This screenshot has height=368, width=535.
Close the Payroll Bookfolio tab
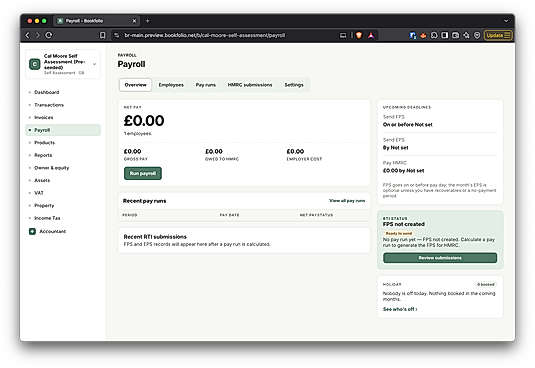point(134,21)
